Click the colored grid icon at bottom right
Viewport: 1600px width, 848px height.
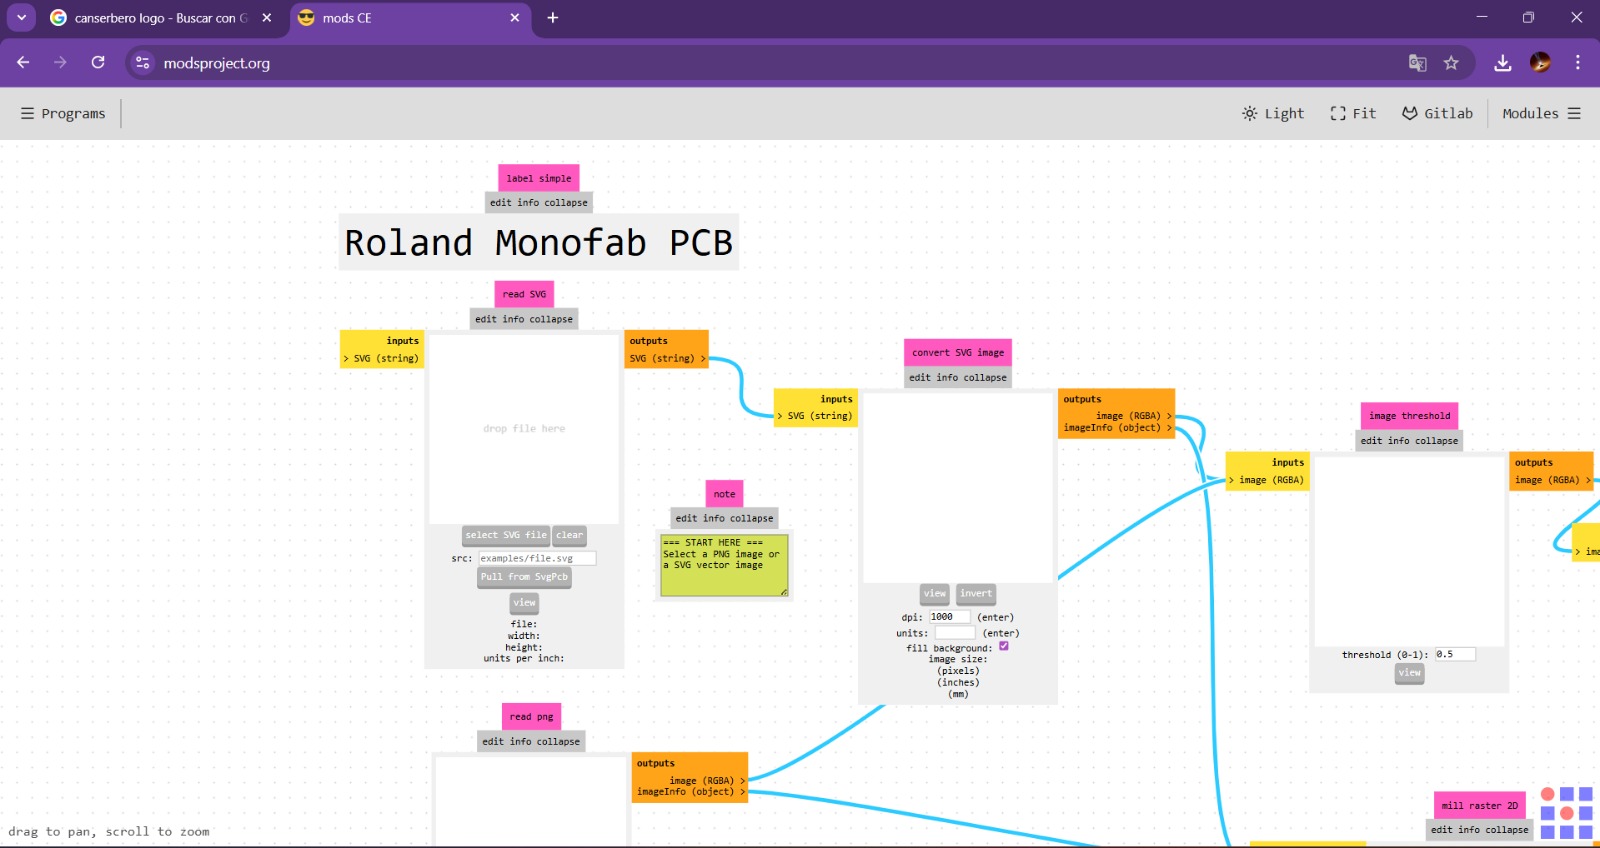[x=1566, y=813]
